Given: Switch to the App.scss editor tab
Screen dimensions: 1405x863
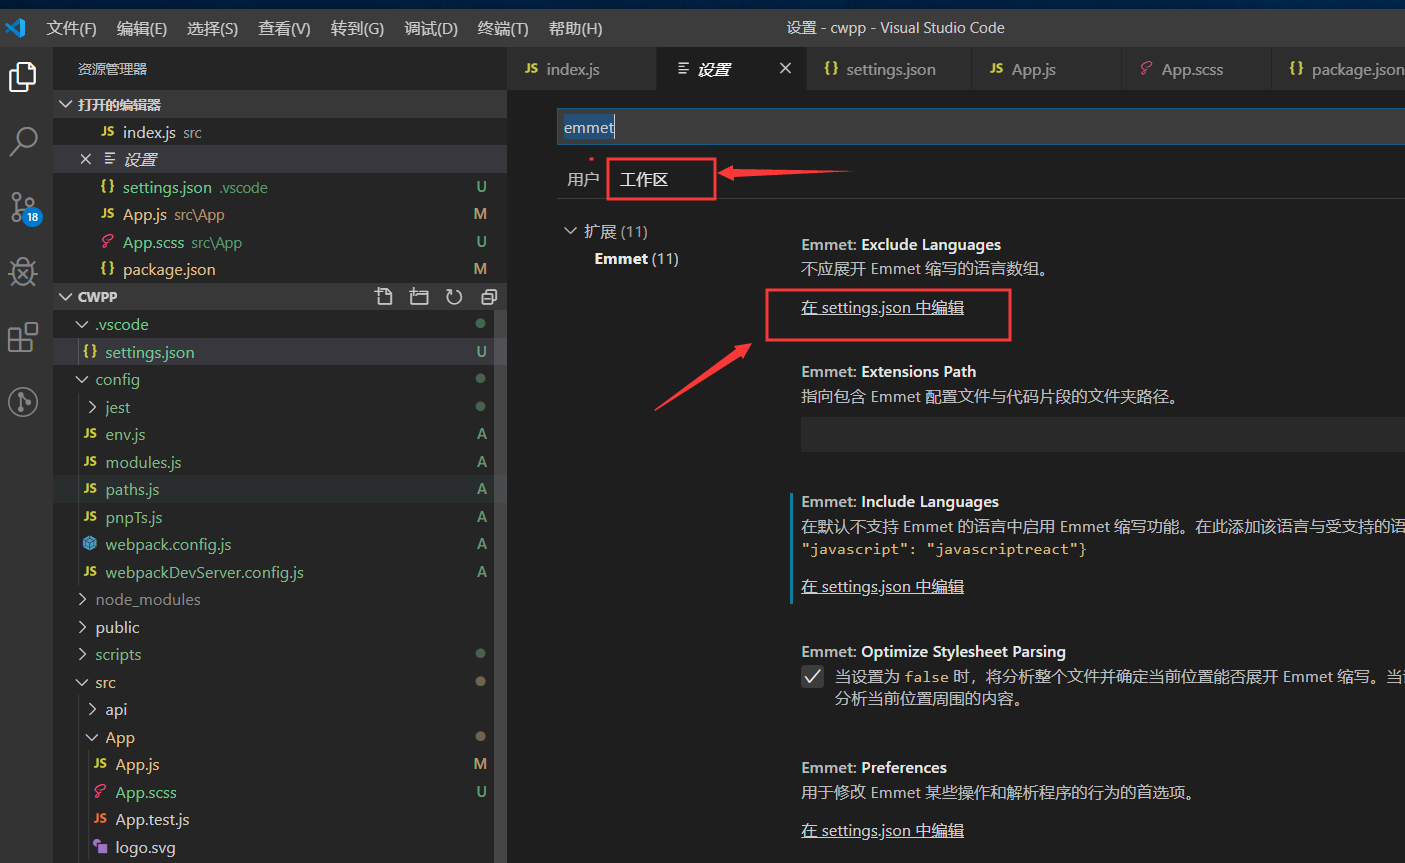Looking at the screenshot, I should [x=1197, y=69].
